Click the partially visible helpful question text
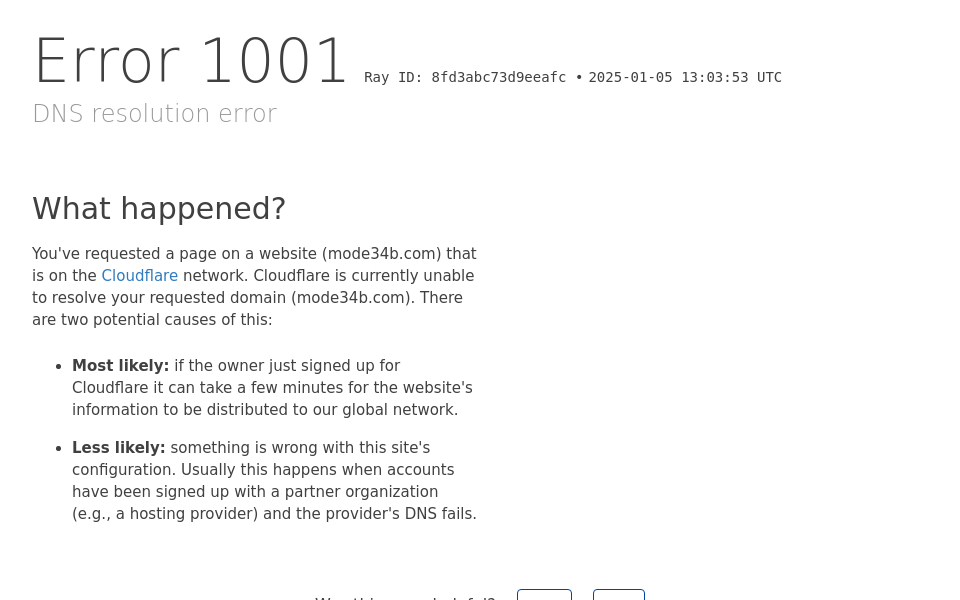 (405, 597)
